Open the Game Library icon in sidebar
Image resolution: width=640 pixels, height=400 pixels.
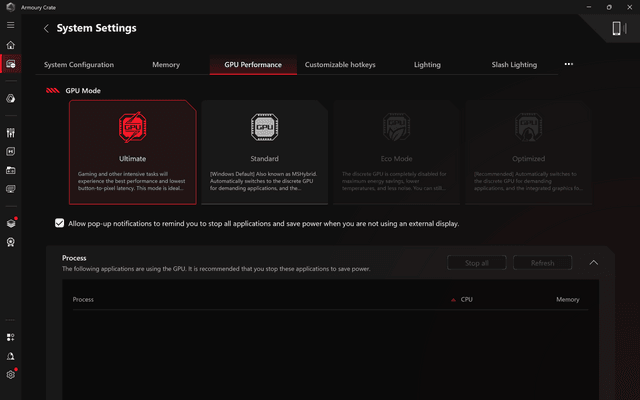(x=11, y=170)
